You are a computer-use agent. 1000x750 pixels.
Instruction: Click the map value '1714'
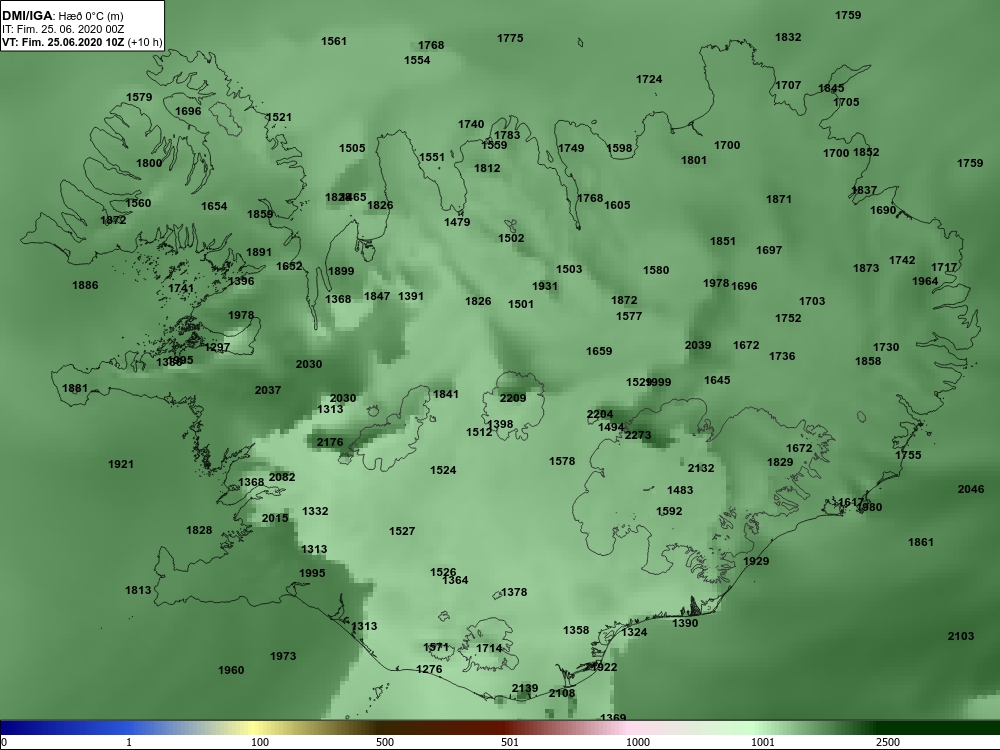[x=489, y=648]
